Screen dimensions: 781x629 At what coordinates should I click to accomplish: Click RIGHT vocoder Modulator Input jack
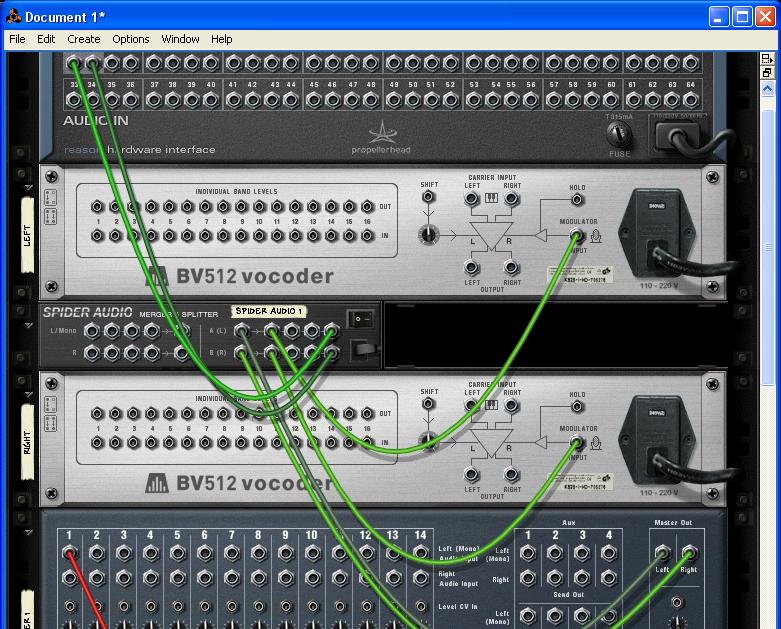577,442
